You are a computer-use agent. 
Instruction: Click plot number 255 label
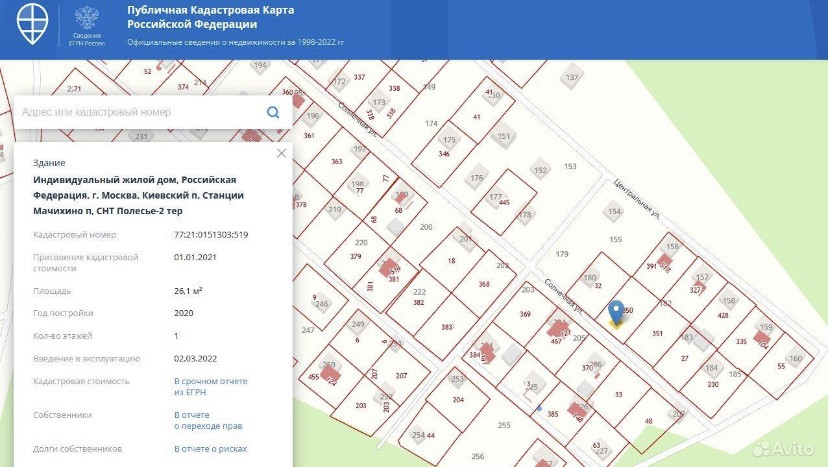point(504,425)
